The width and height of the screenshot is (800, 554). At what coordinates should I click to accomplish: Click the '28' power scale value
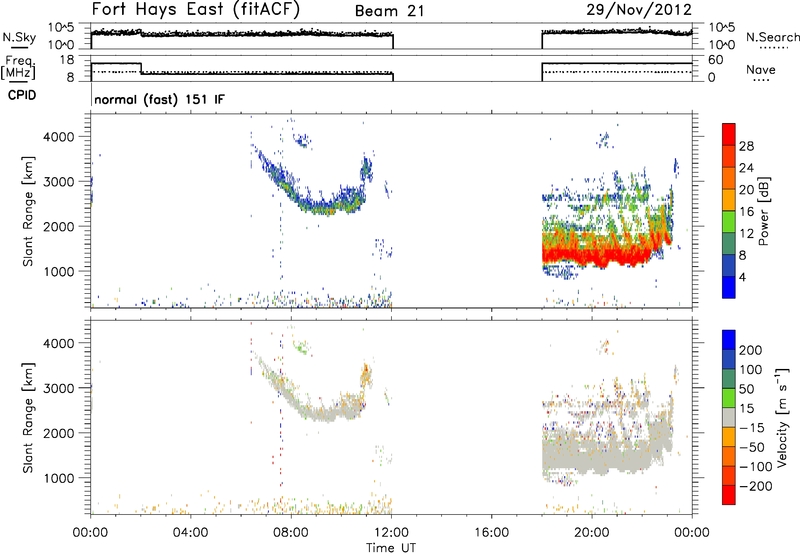(x=746, y=146)
